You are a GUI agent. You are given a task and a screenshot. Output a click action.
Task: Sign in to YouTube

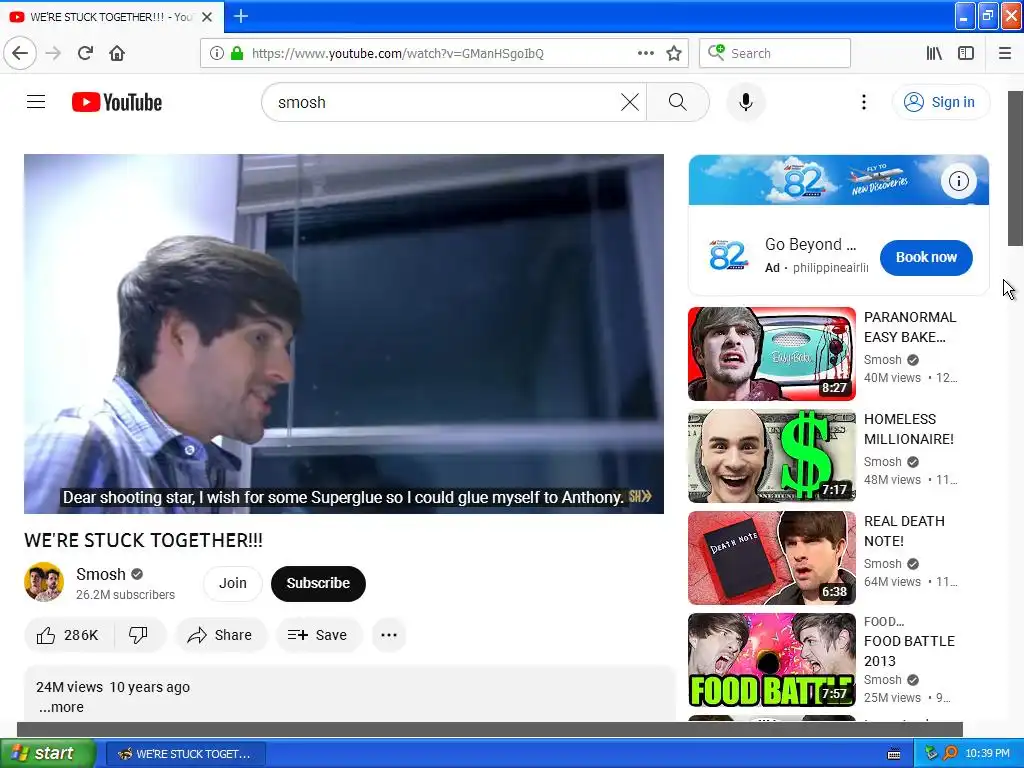pos(941,102)
